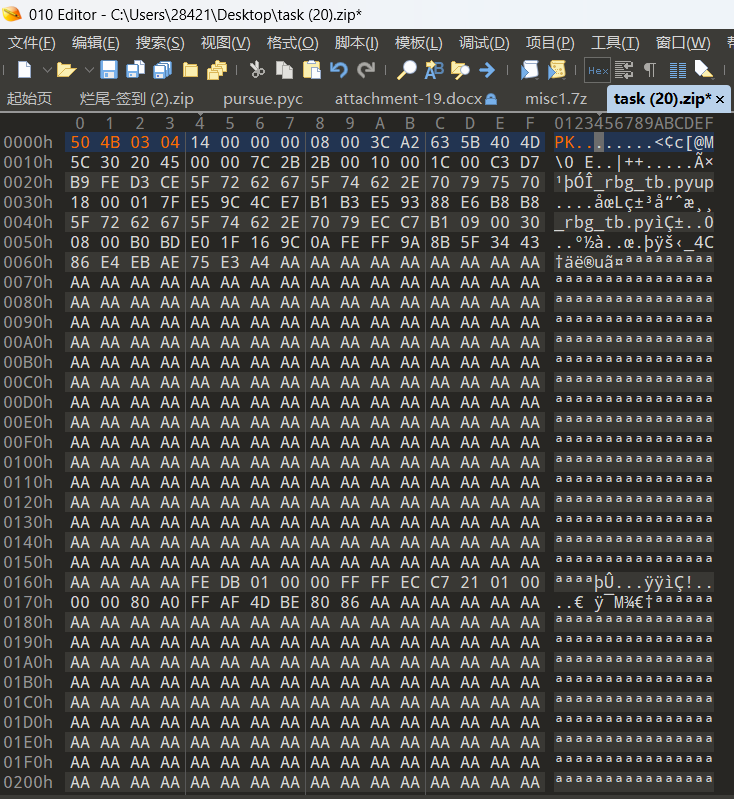This screenshot has height=799, width=734.
Task: Open the 文件(F) menu
Action: [x=31, y=43]
